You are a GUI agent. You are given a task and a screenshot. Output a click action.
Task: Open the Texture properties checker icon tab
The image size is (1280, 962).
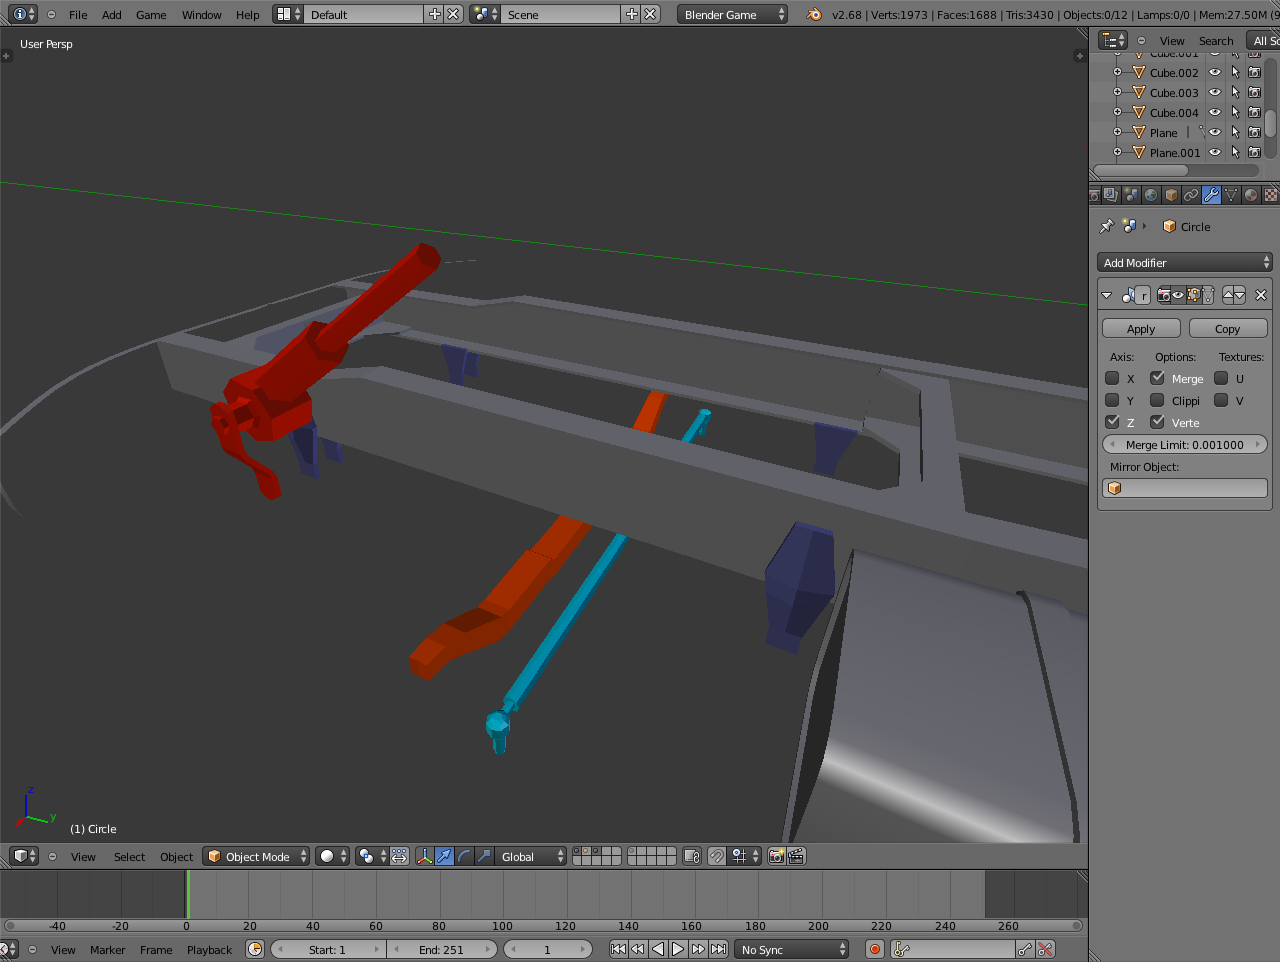tap(1271, 195)
